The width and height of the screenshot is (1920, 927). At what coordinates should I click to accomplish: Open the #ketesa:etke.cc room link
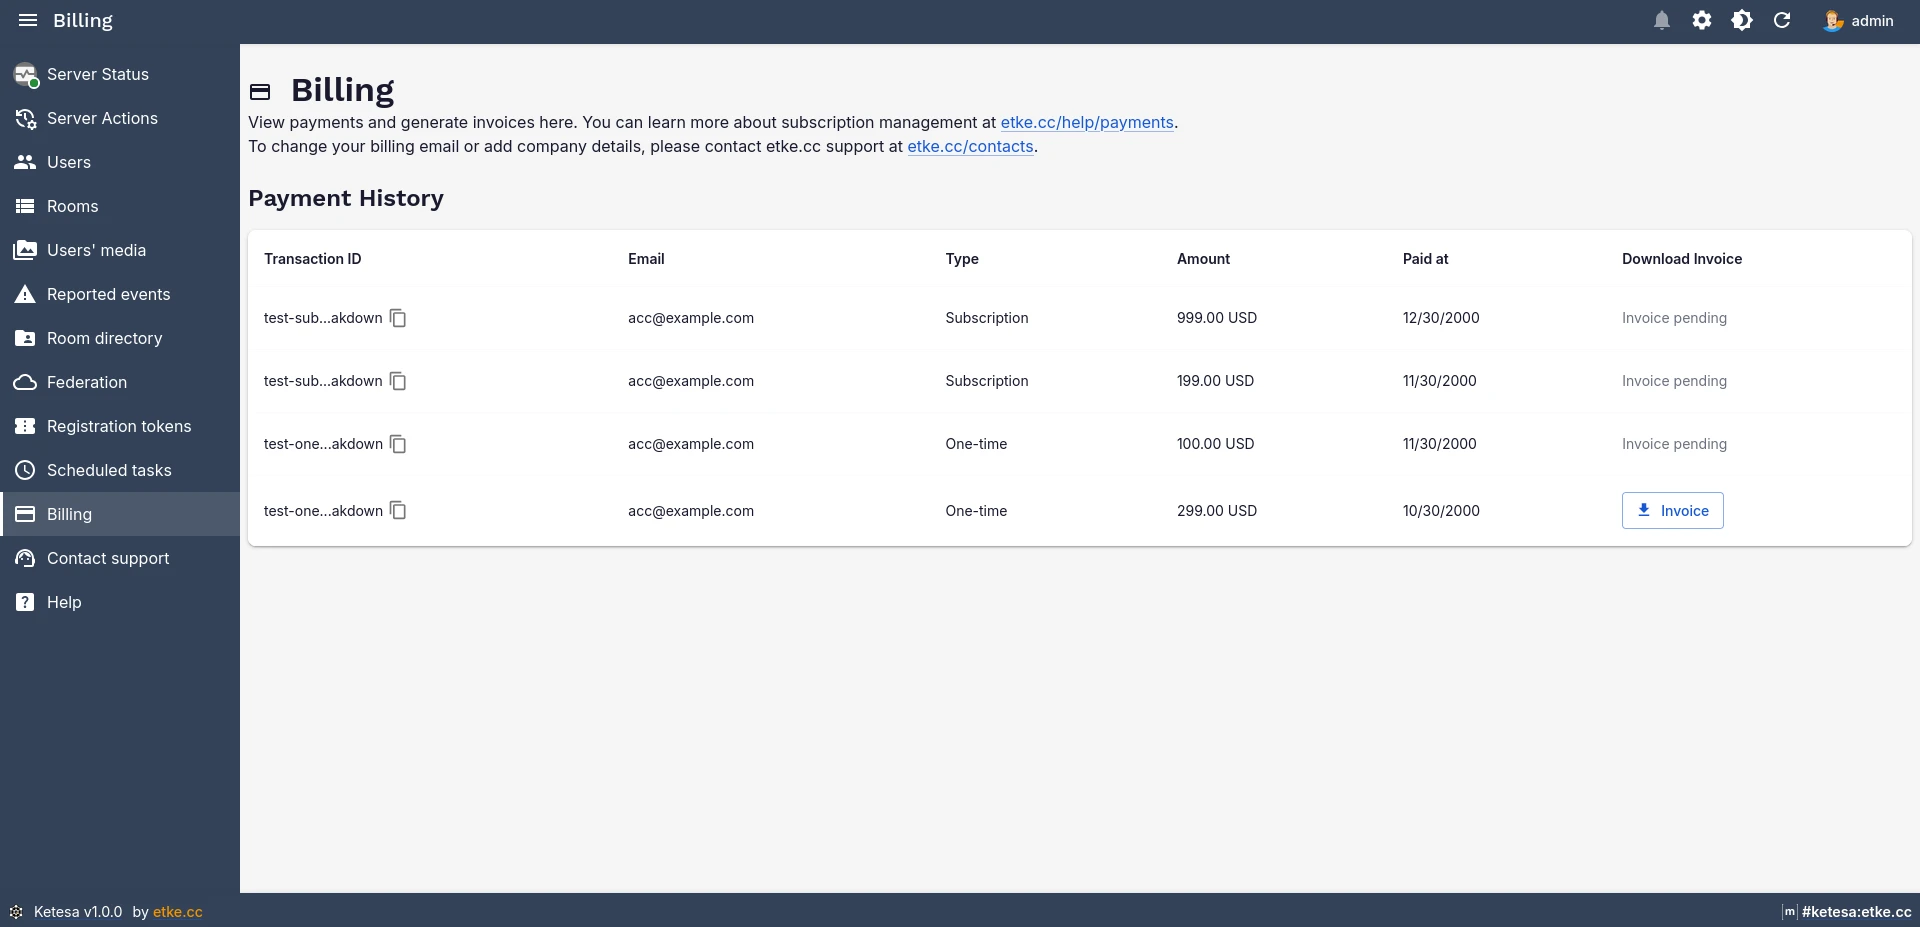[x=1855, y=911]
